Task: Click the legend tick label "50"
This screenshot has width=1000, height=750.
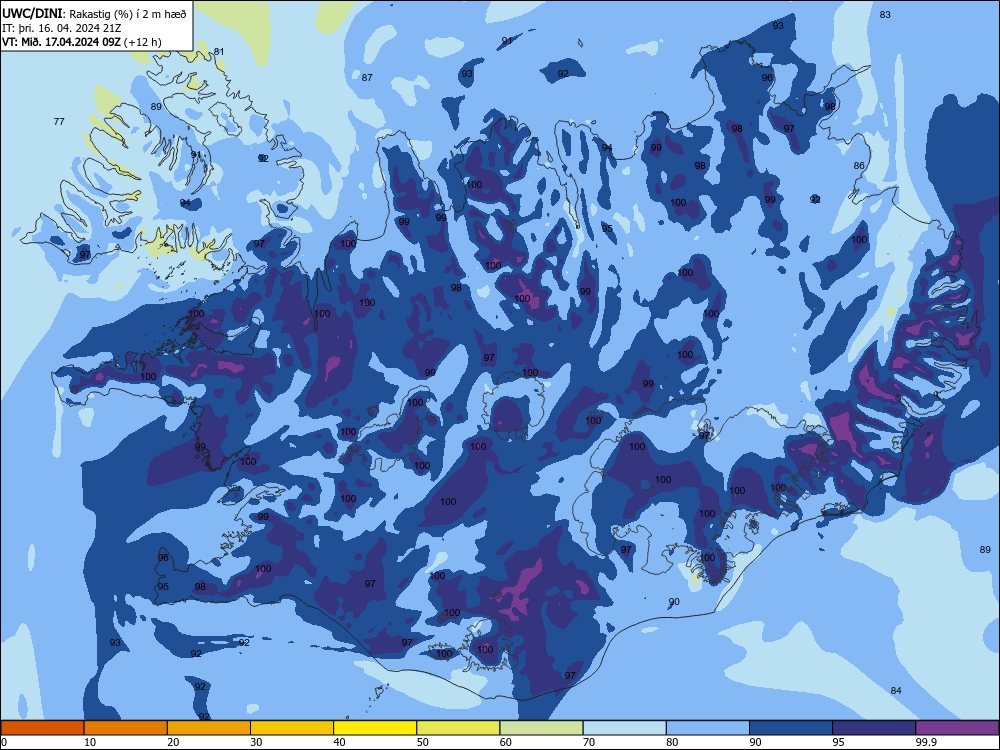Action: 423,742
